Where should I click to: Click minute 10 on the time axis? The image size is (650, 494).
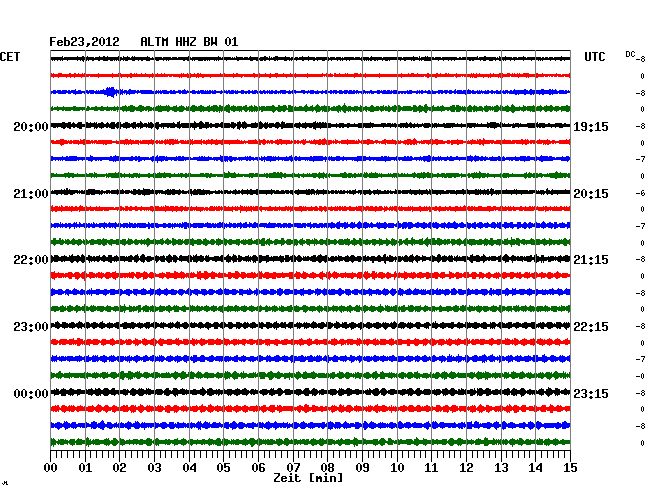click(x=397, y=467)
